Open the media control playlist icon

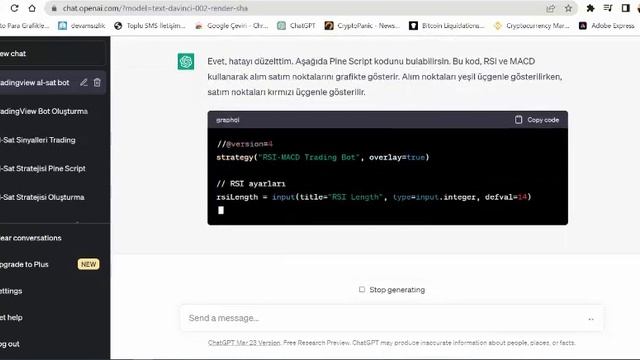[608, 8]
